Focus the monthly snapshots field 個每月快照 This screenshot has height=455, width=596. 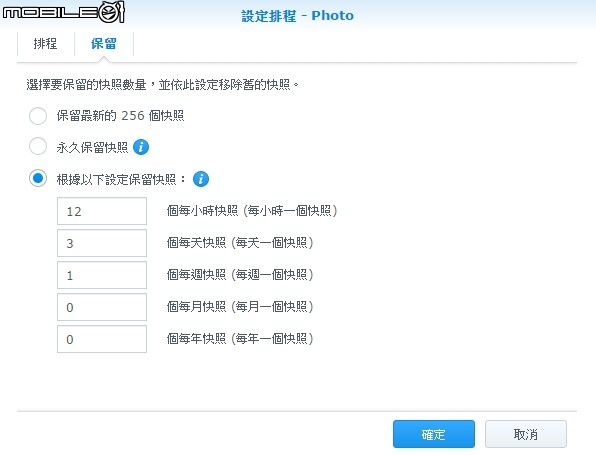[102, 307]
